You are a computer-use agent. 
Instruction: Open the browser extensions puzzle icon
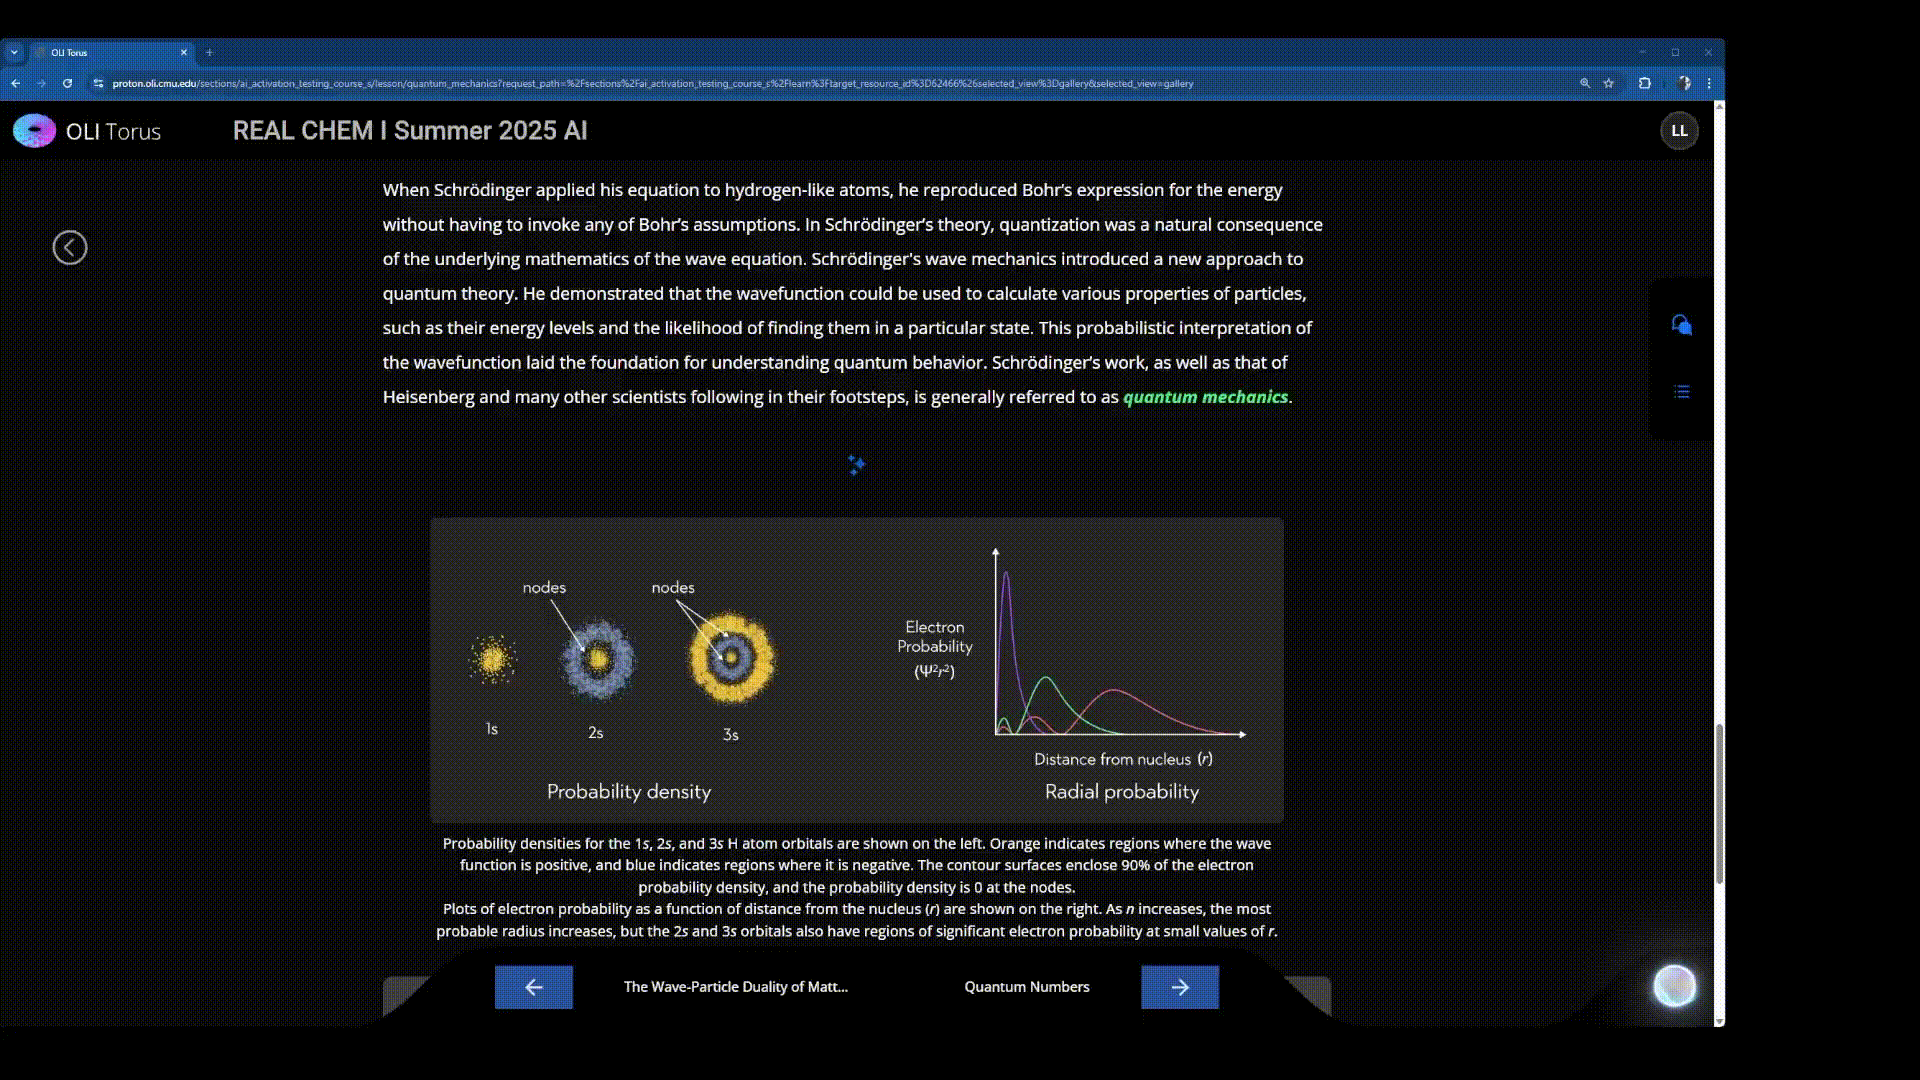click(x=1645, y=83)
